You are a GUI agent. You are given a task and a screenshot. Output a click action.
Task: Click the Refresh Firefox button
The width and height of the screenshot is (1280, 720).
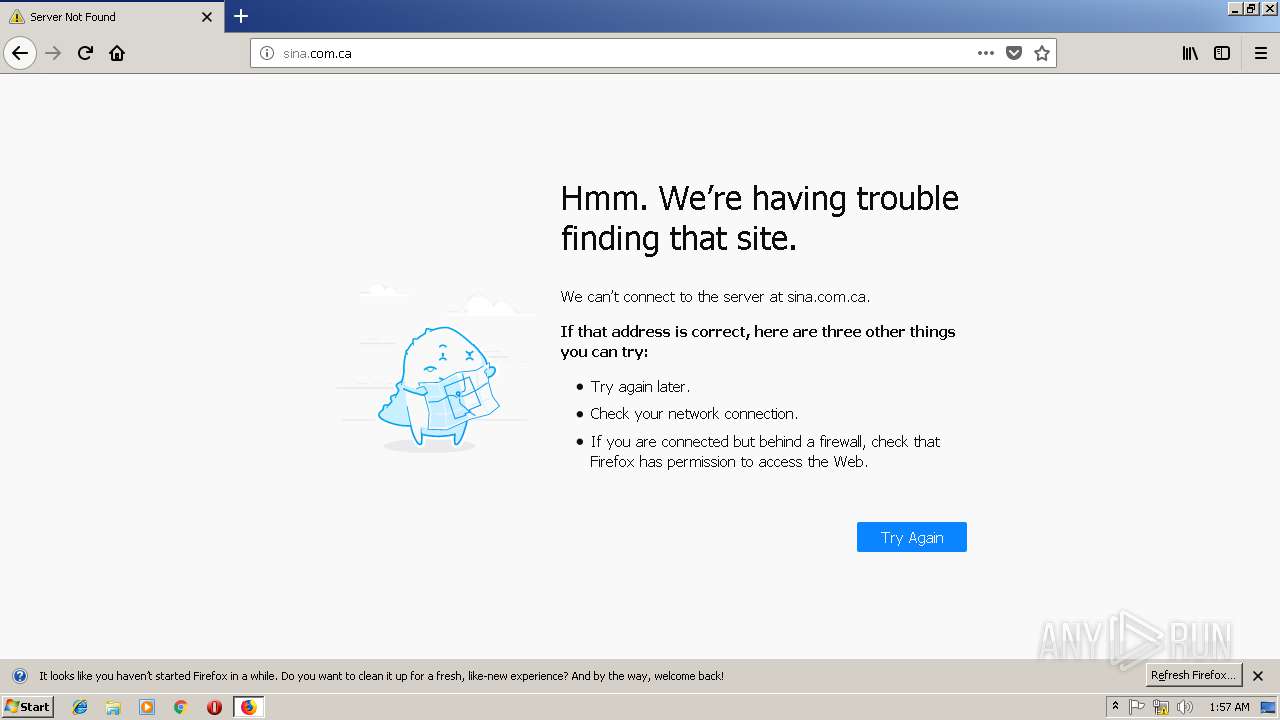(1194, 675)
